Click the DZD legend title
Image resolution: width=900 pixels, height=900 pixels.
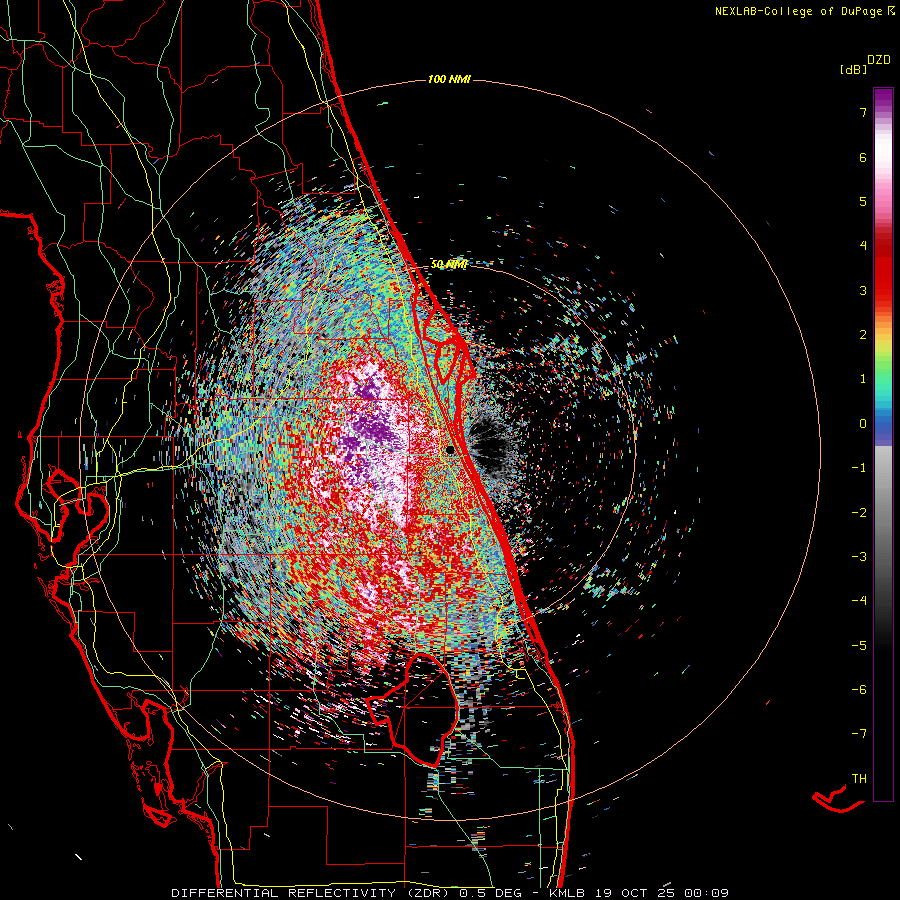pos(879,60)
